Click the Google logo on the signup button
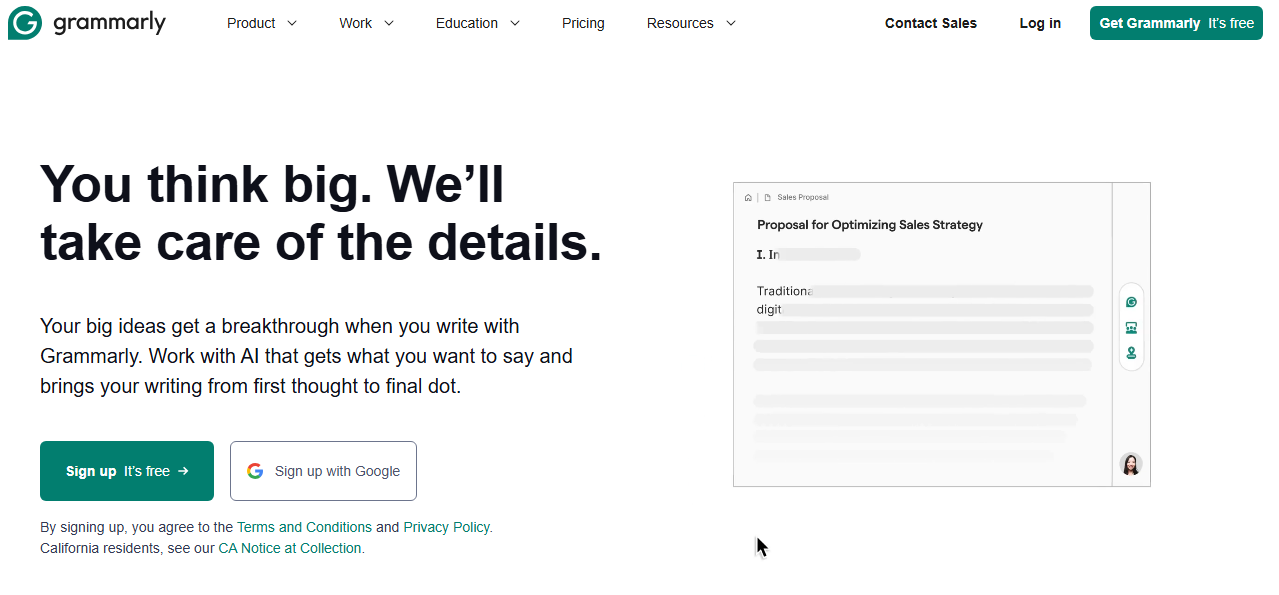 click(x=255, y=471)
